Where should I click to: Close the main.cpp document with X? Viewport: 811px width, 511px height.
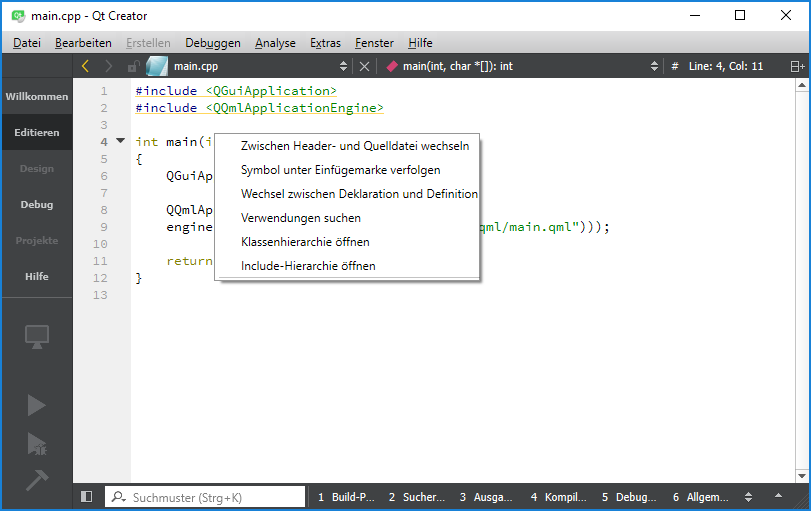(365, 66)
